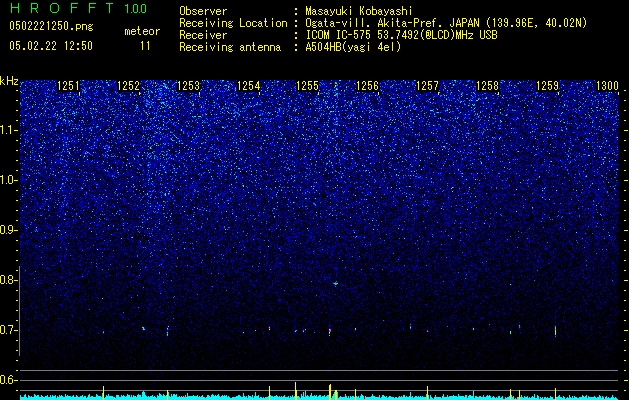Click the Receiving Location label
Screen dimensions: 629x400
[x=233, y=23]
